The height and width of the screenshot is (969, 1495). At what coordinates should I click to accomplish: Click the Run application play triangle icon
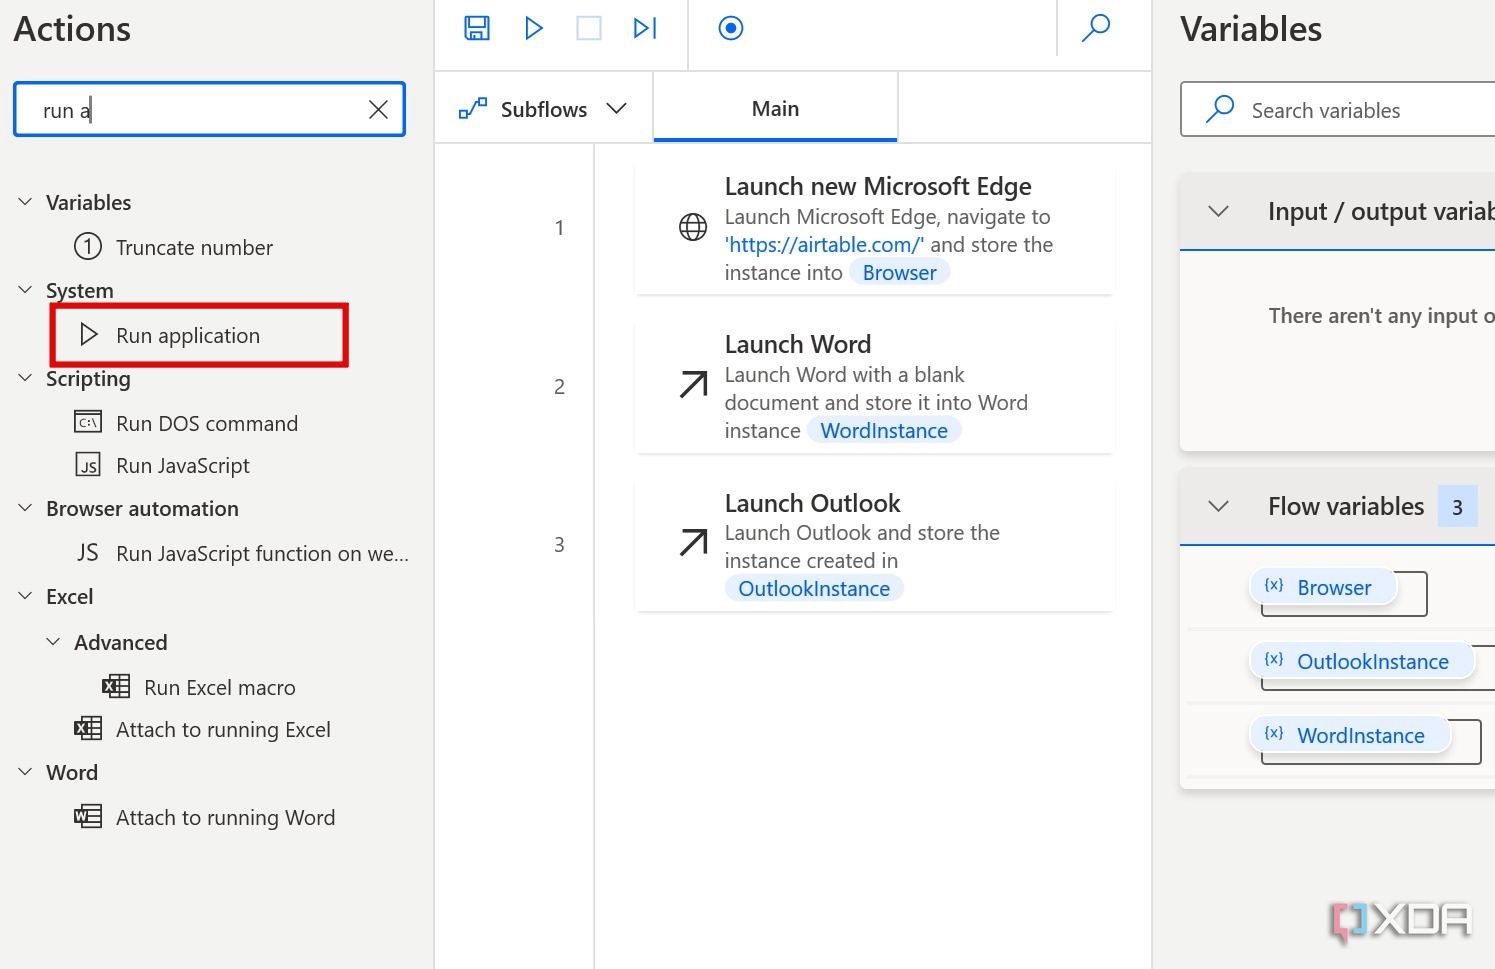[89, 334]
